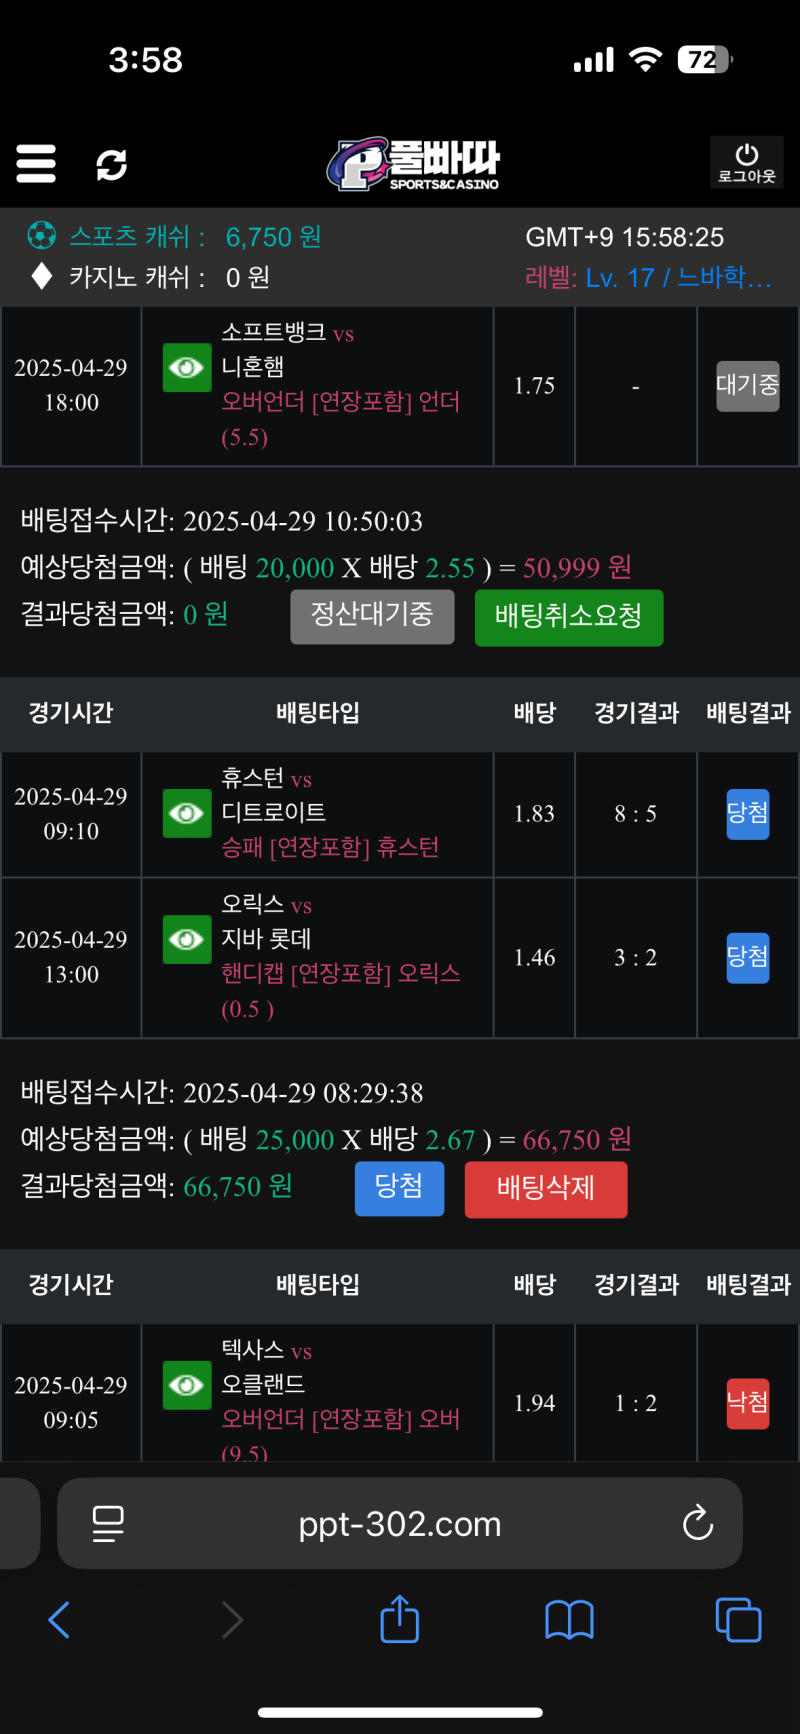
Task: Tap the site refresh arrows icon
Action: (111, 164)
